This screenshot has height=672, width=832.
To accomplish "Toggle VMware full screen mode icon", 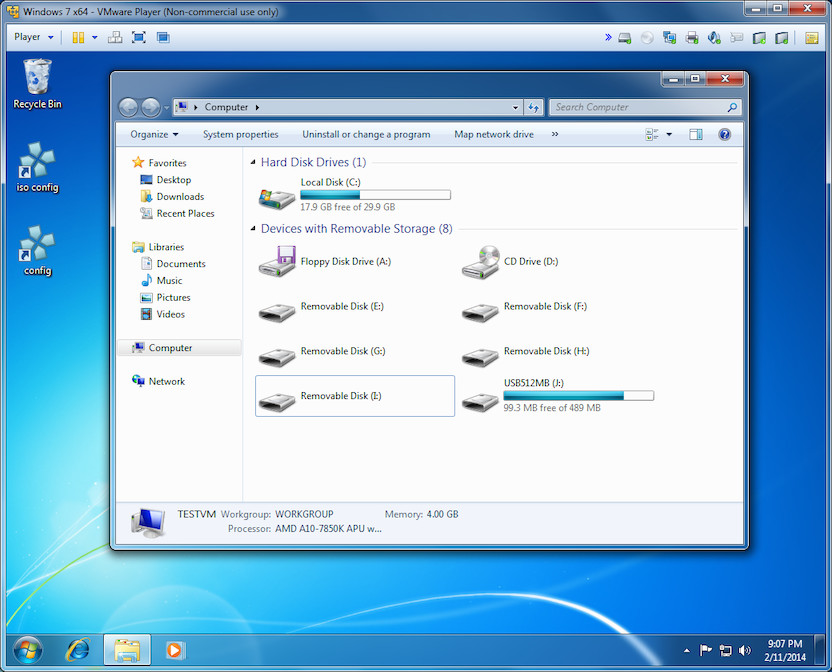I will 138,37.
